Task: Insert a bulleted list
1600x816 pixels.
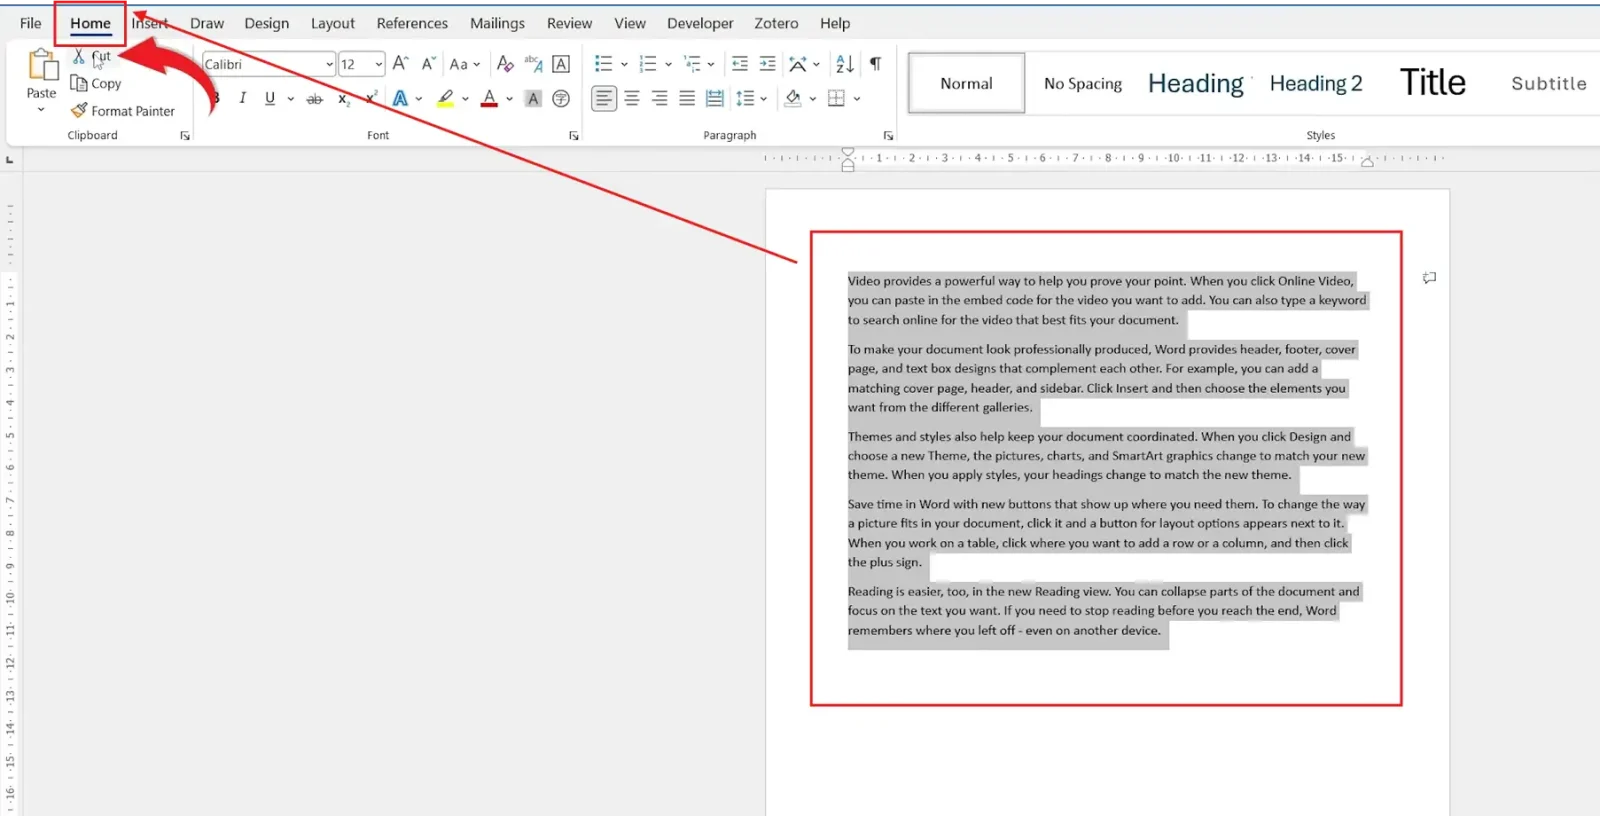Action: click(603, 64)
